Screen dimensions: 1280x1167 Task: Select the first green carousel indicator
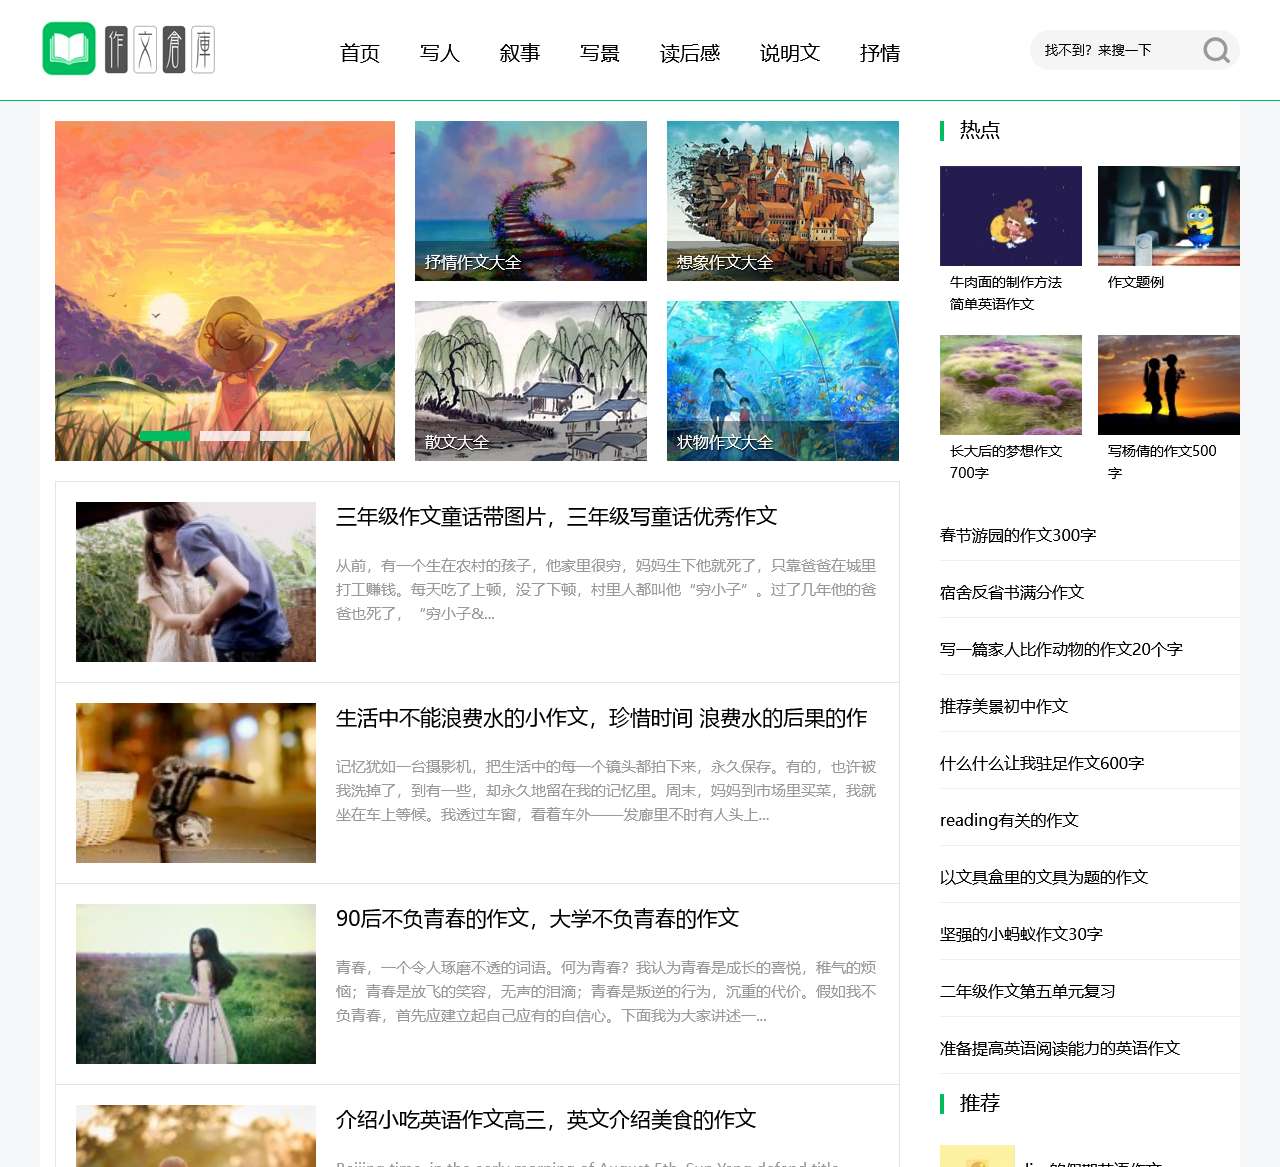[x=165, y=436]
